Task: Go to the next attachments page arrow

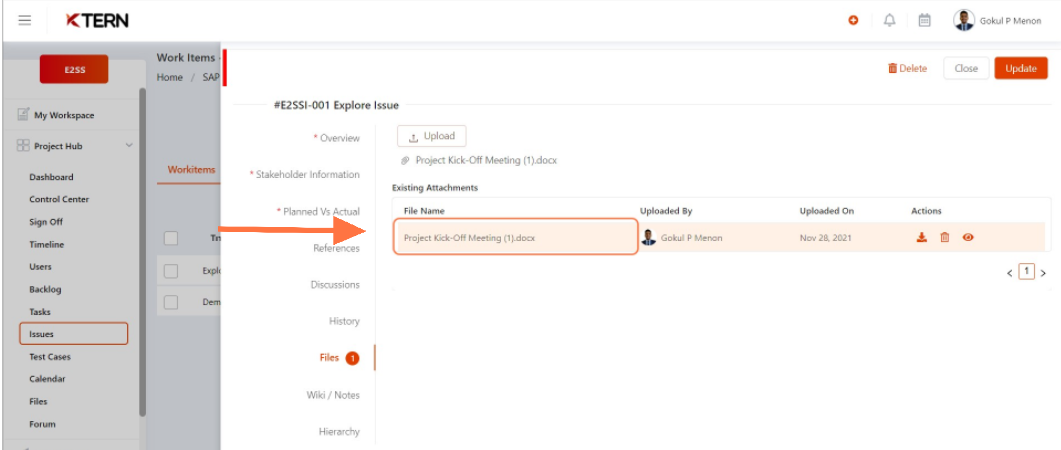Action: pyautogui.click(x=1043, y=273)
